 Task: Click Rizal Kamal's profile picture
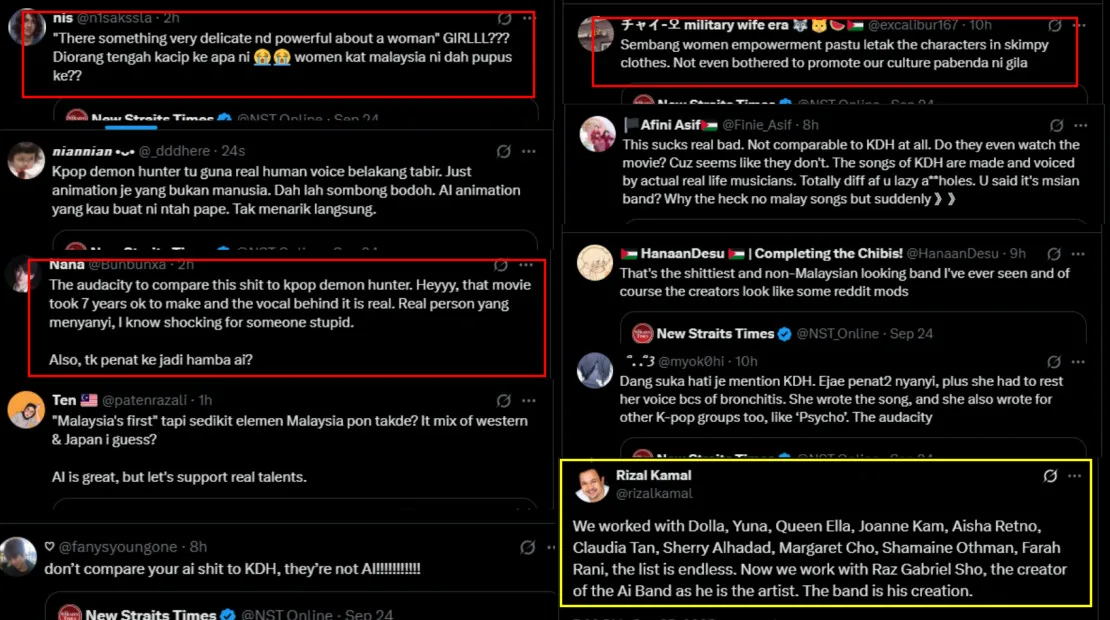pos(594,485)
